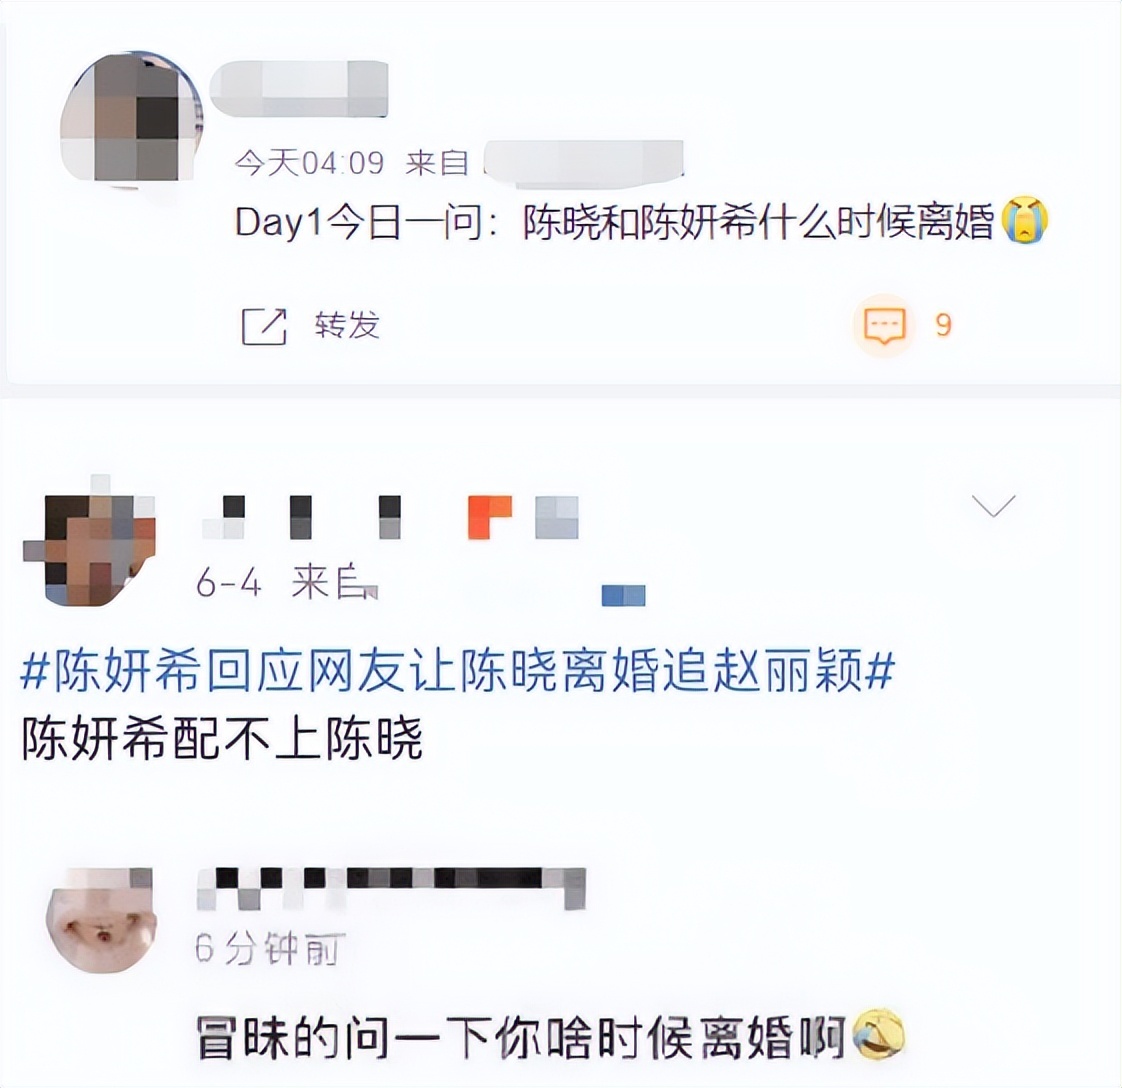Click the 转发 repost label
This screenshot has height=1088, width=1122.
click(x=347, y=326)
